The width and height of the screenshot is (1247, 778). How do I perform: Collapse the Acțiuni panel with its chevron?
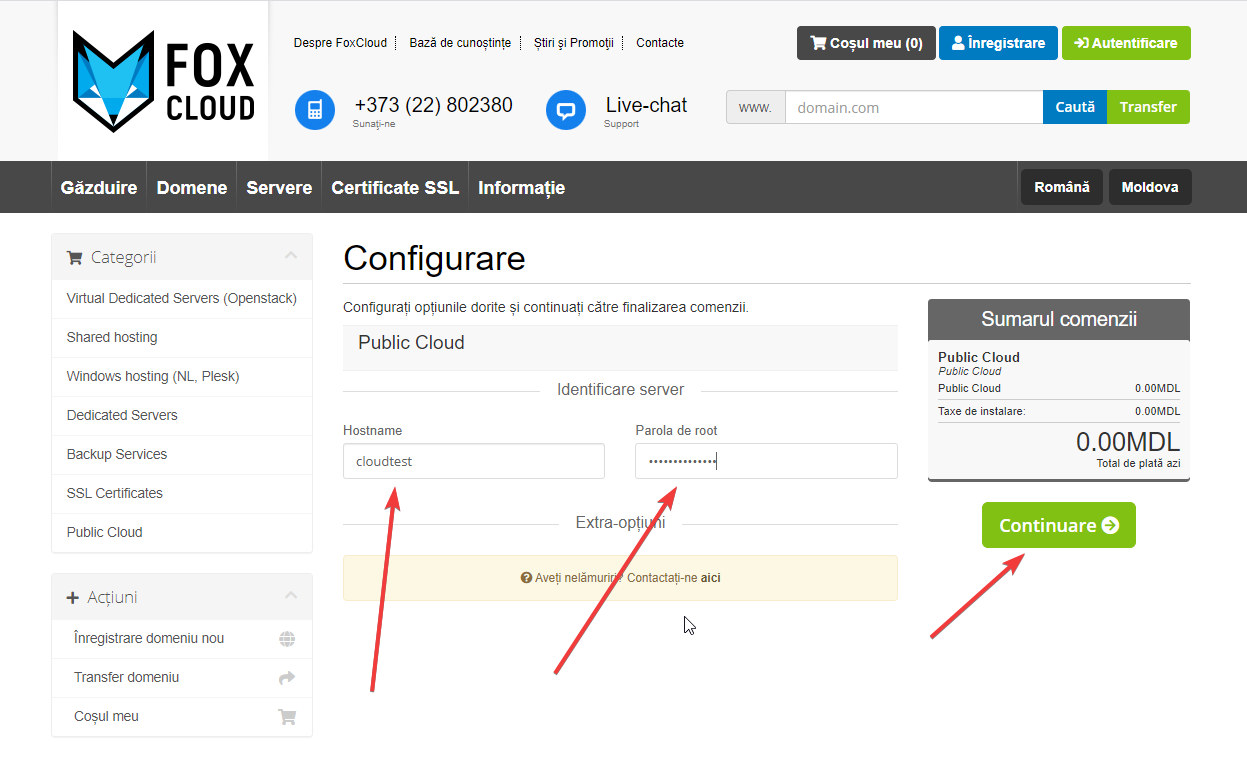pos(291,596)
